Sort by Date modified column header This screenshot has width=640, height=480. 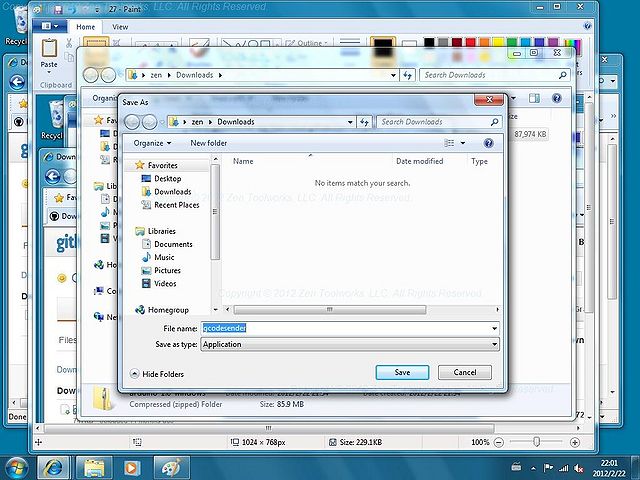(x=420, y=161)
